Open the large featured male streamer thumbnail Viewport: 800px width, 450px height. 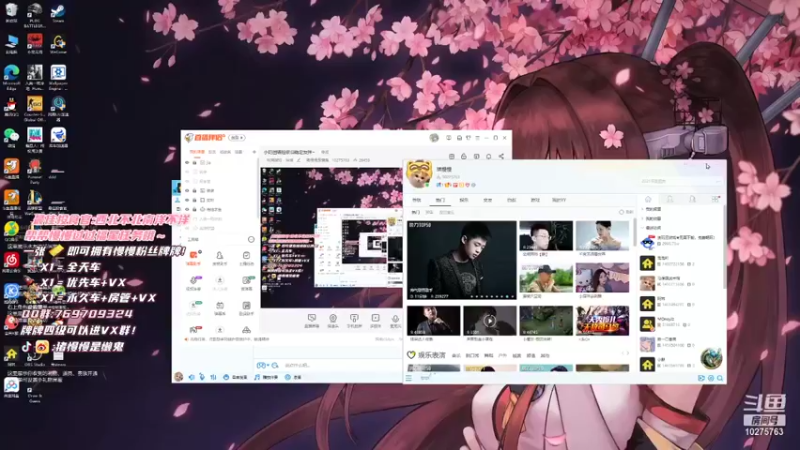tap(462, 260)
